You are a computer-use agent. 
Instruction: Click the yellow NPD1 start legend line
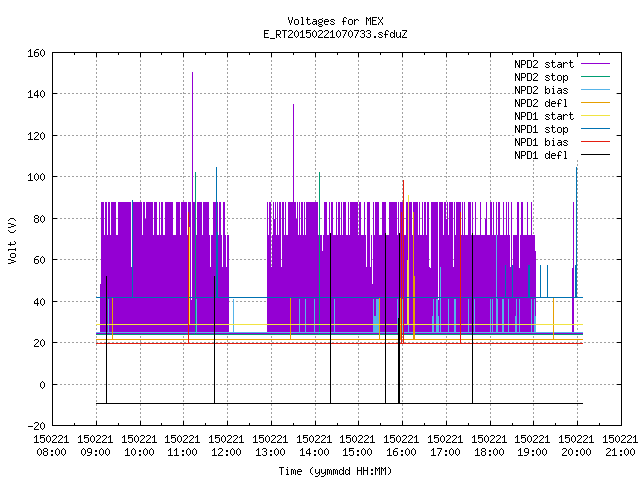pyautogui.click(x=595, y=116)
